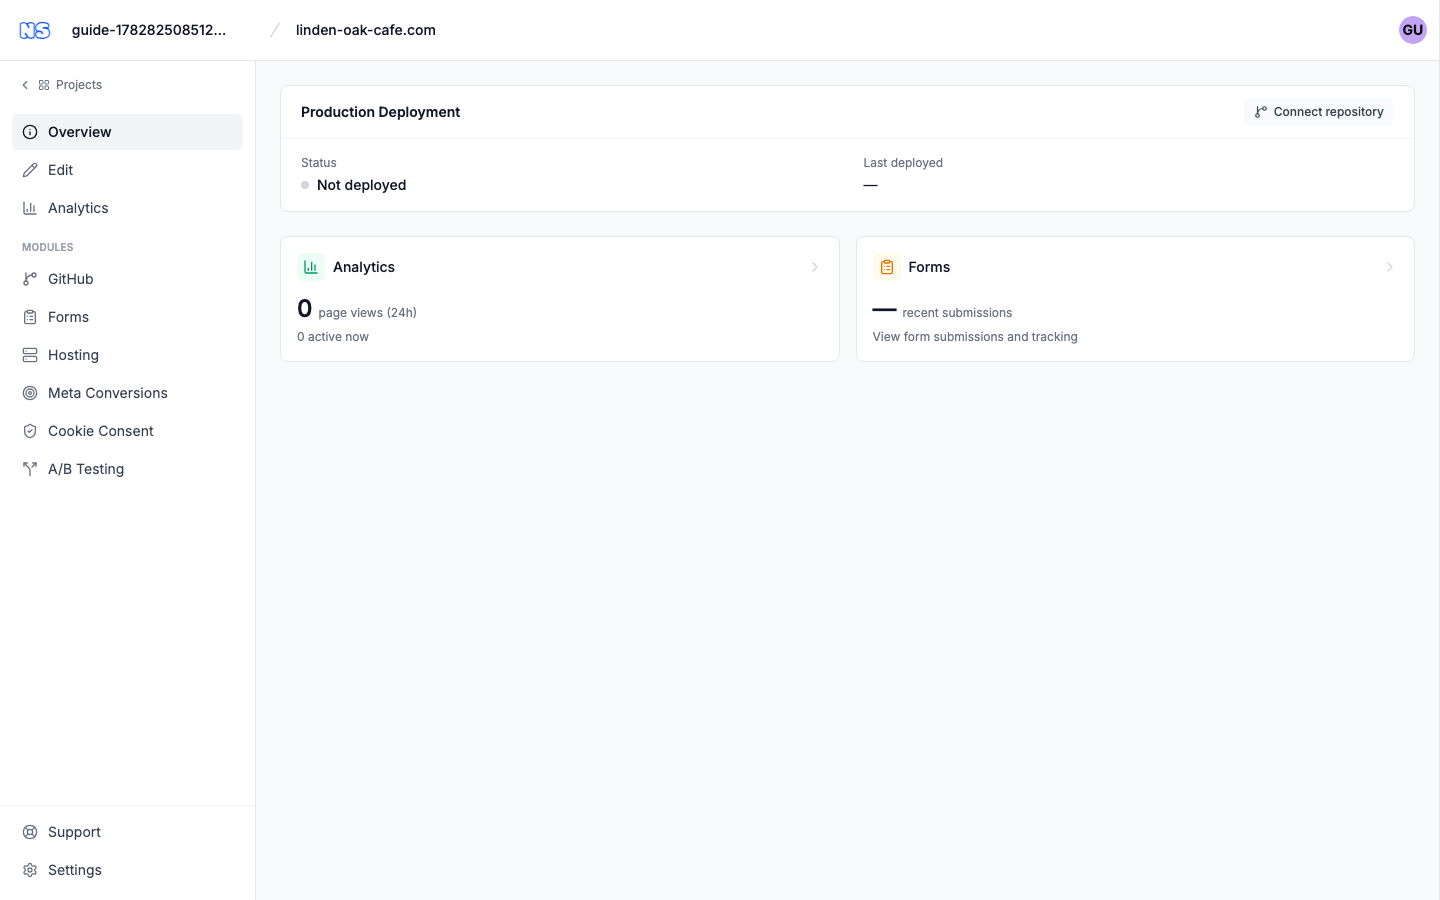Click the Production Deployment heading
Viewport: 1440px width, 900px height.
380,112
